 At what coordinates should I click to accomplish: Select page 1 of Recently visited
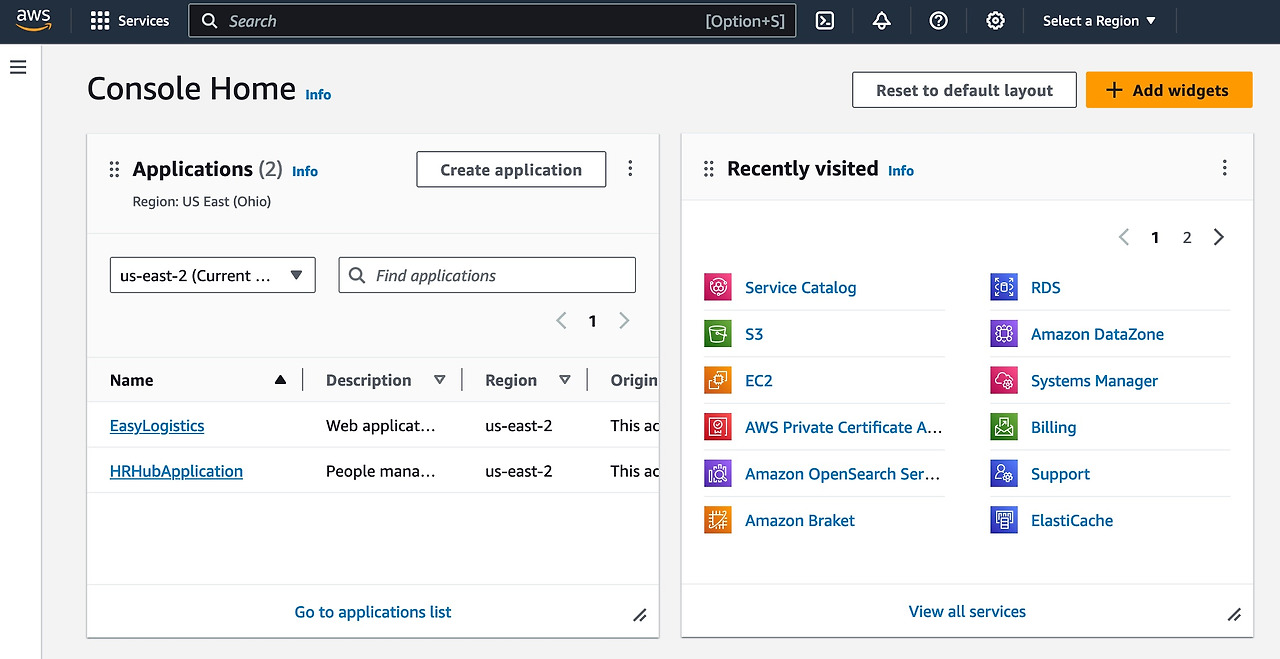[1155, 237]
